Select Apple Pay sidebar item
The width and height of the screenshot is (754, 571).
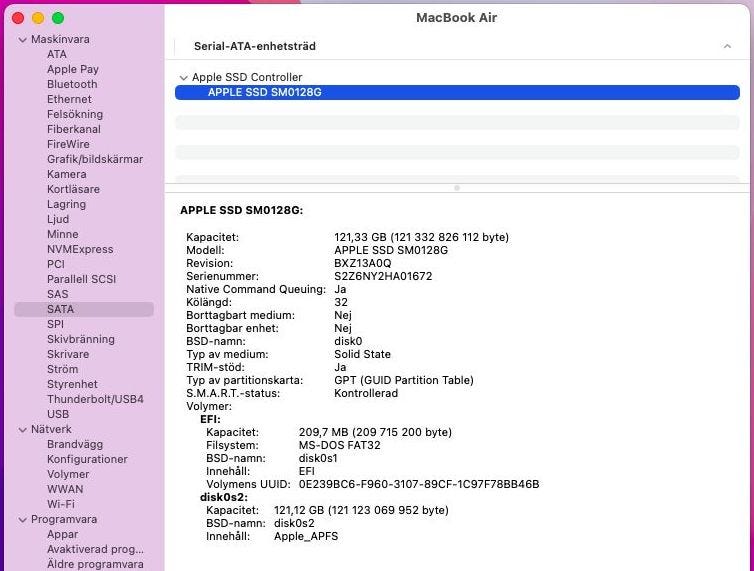[73, 69]
